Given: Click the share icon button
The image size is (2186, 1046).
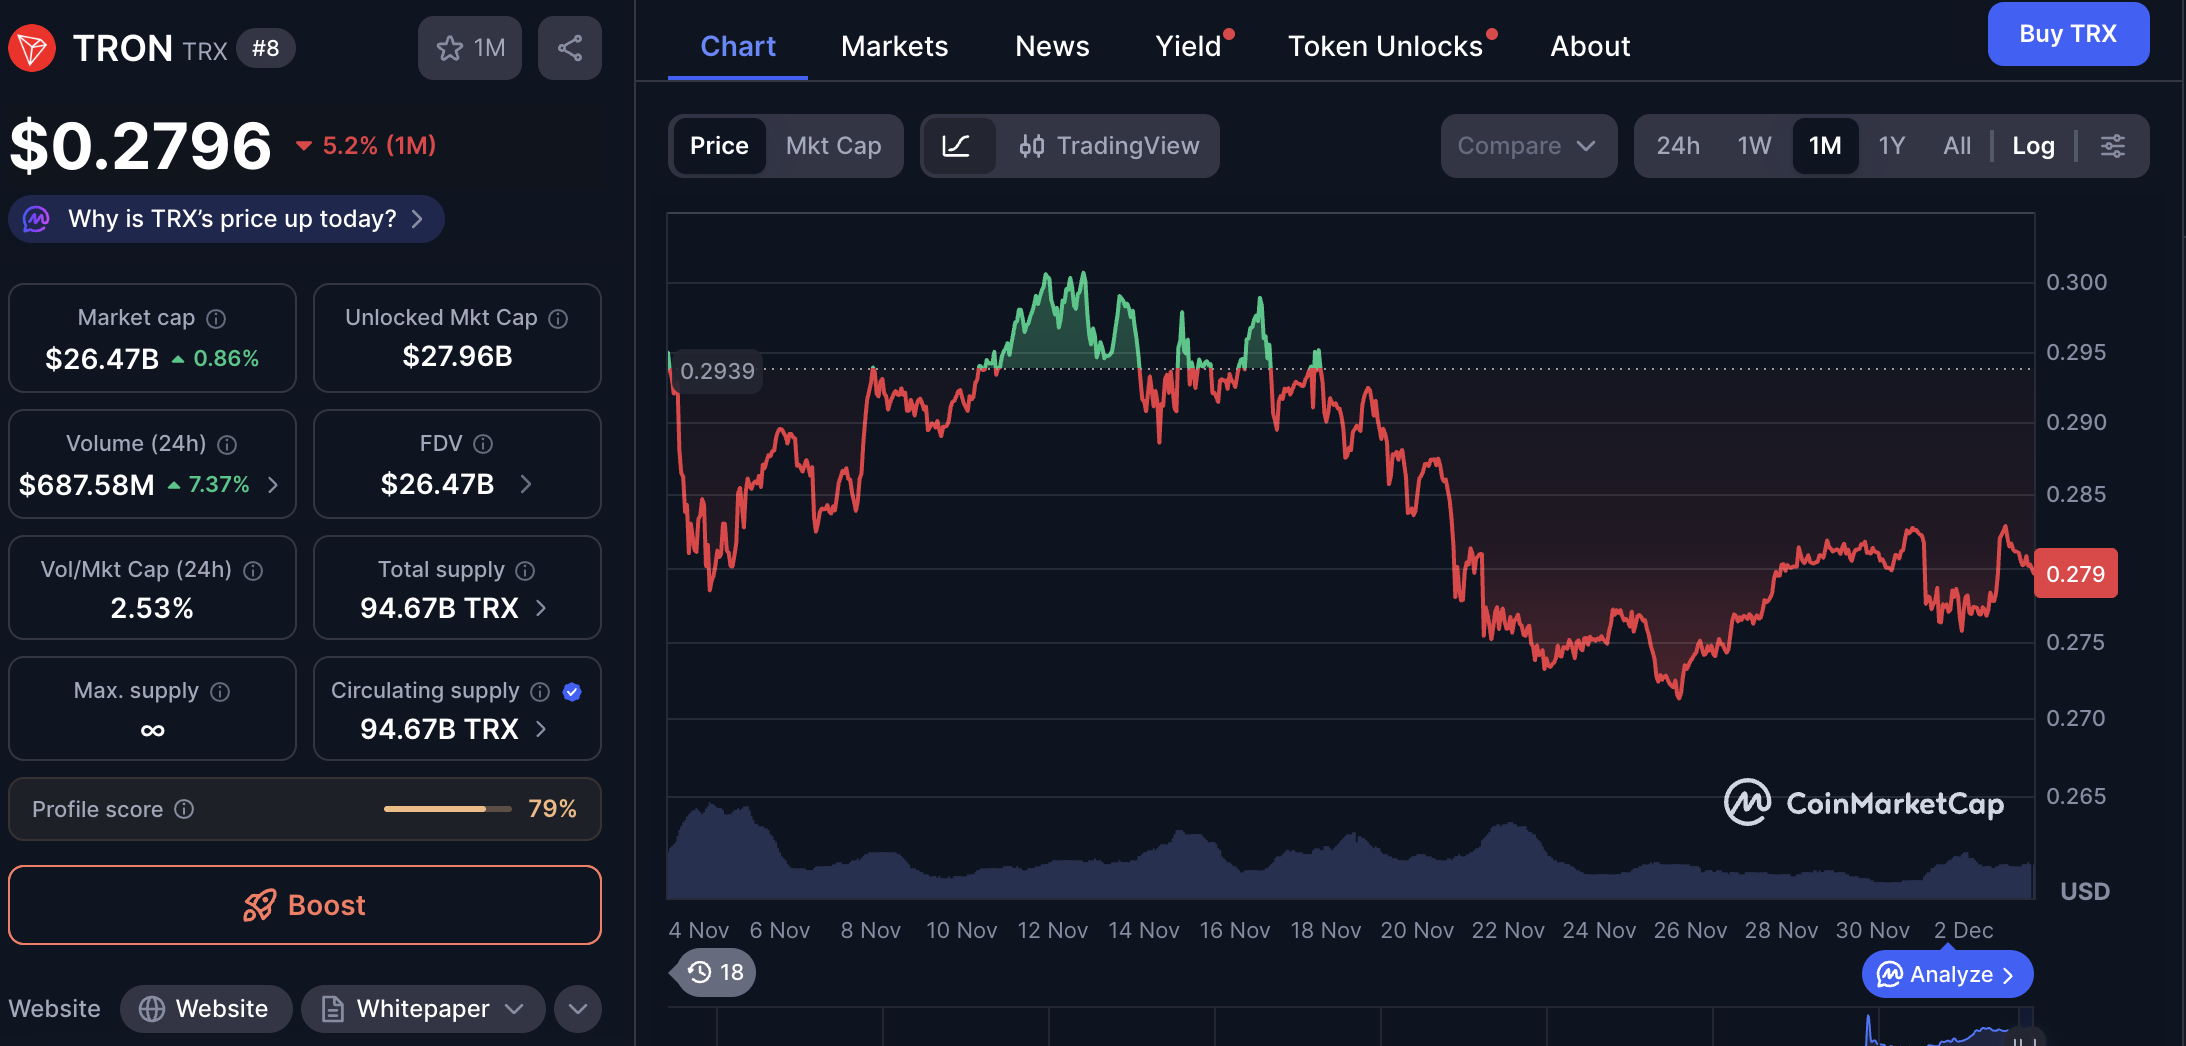Looking at the screenshot, I should coord(569,48).
